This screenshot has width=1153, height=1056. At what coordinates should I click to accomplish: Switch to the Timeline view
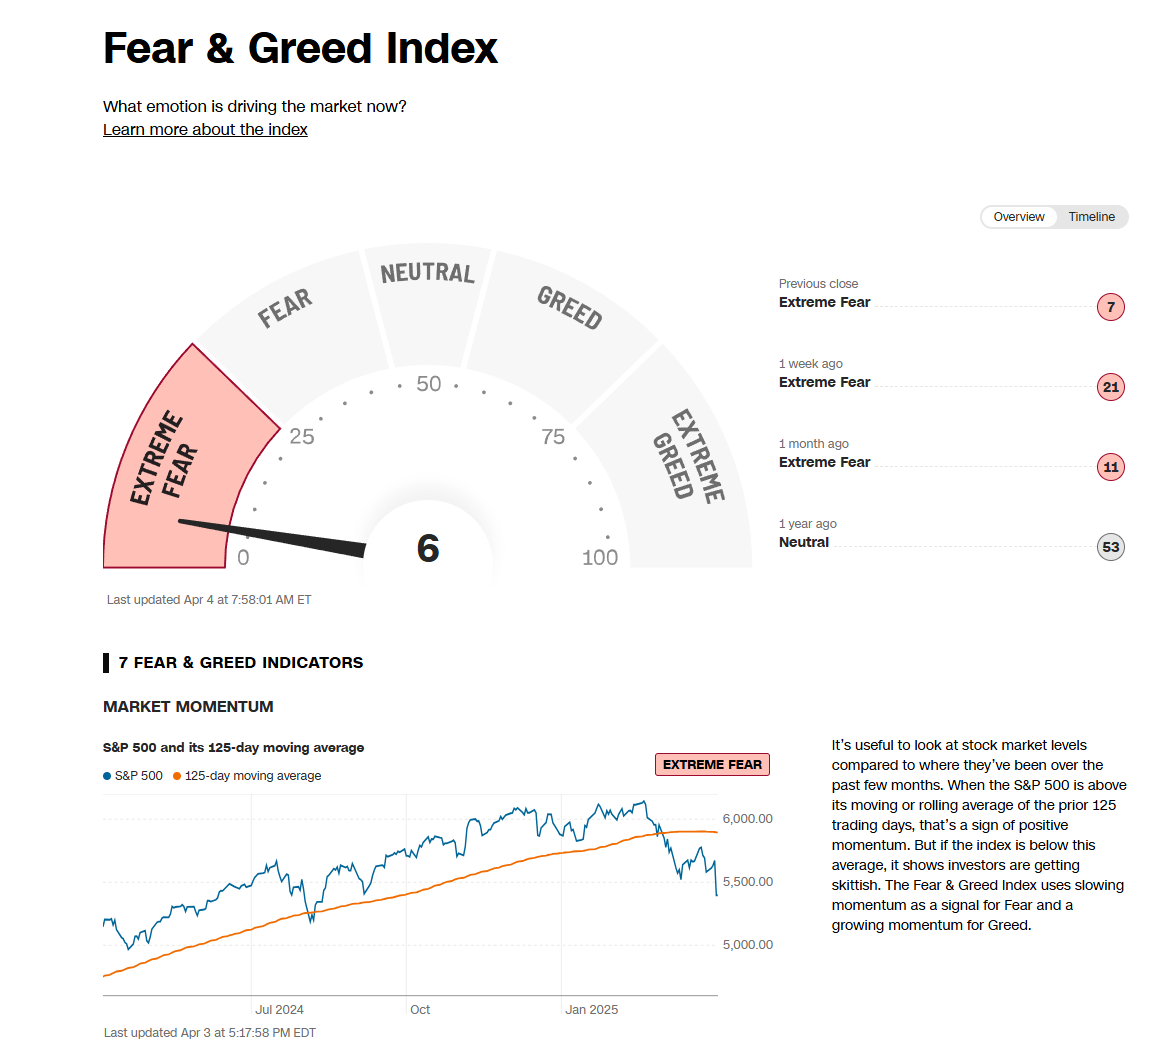[1091, 217]
